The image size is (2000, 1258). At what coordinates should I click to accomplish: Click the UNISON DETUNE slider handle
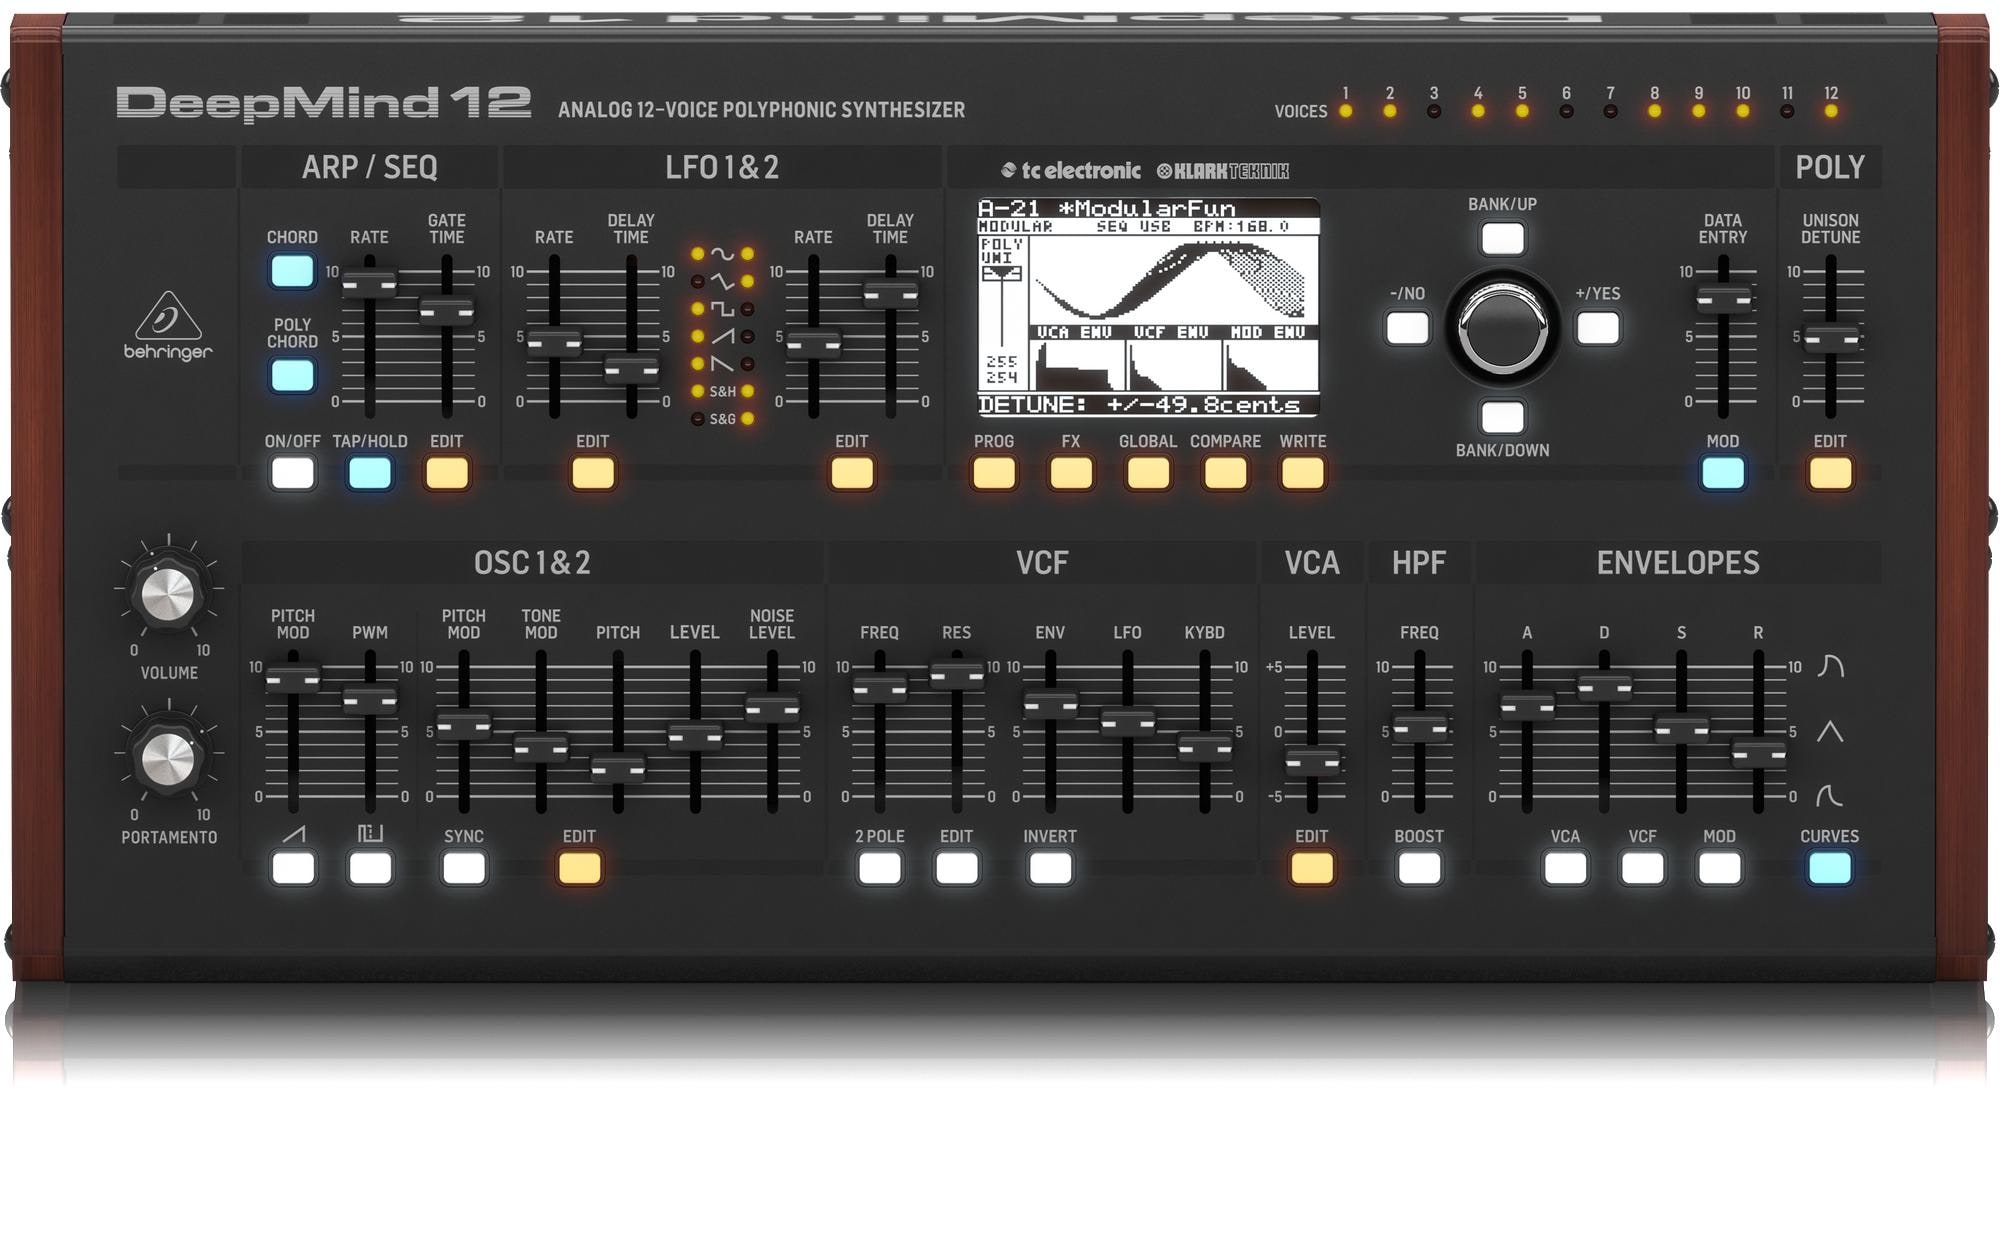tap(1831, 339)
